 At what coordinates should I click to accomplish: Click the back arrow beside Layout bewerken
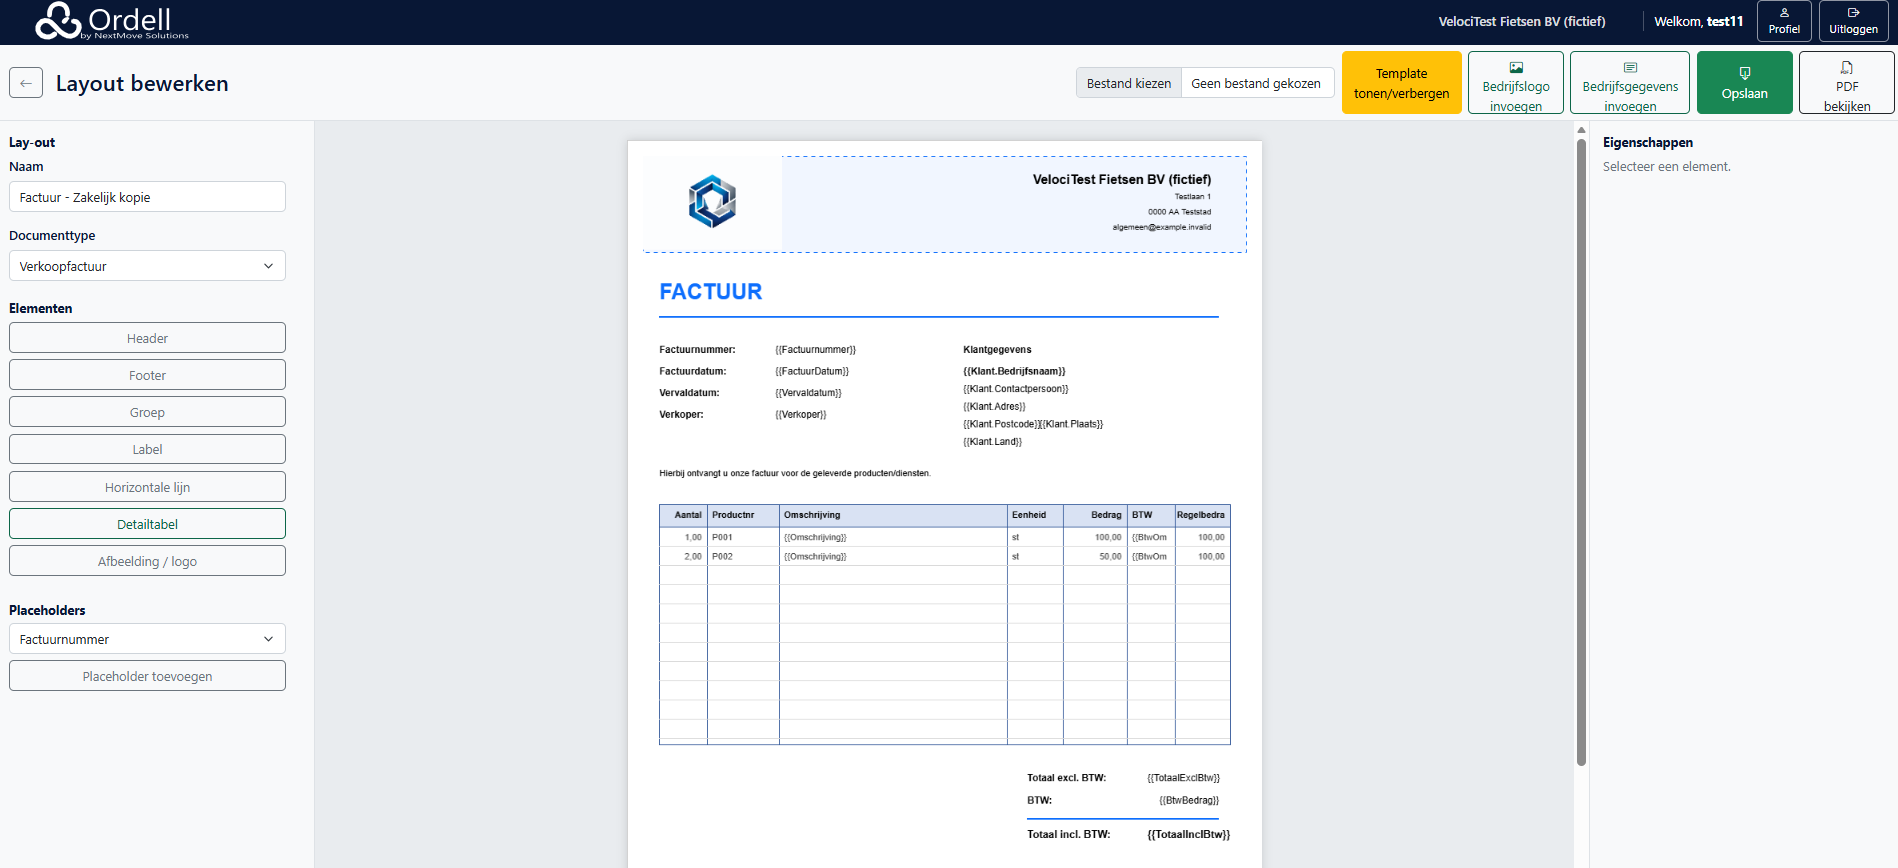coord(26,83)
